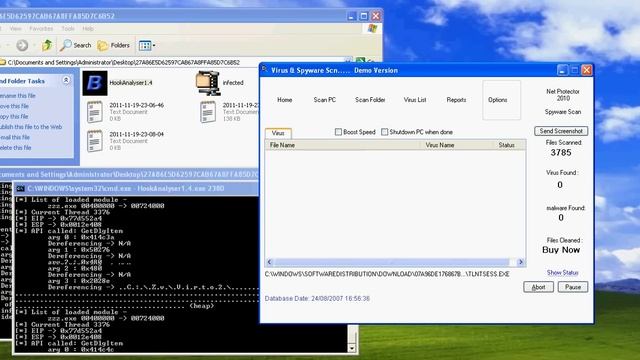
Task: Sort results by Status column
Action: (510, 145)
